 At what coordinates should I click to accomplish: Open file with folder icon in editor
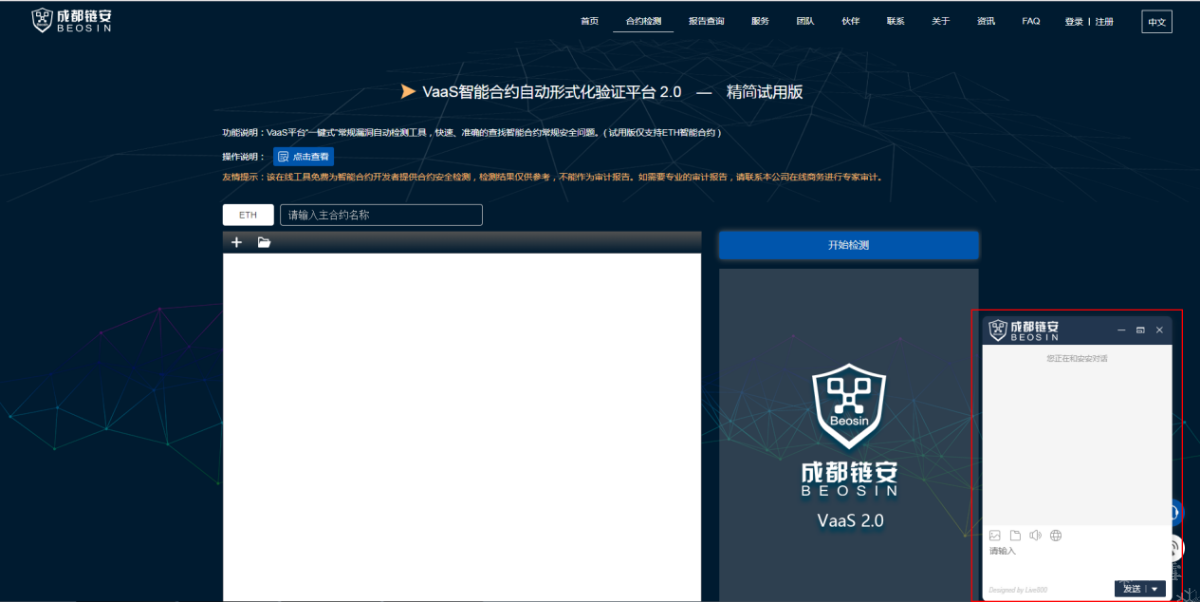[x=264, y=242]
